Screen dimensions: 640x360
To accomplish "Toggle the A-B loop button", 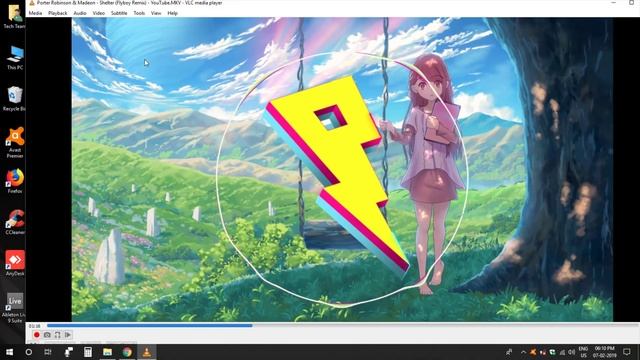I will click(58, 335).
